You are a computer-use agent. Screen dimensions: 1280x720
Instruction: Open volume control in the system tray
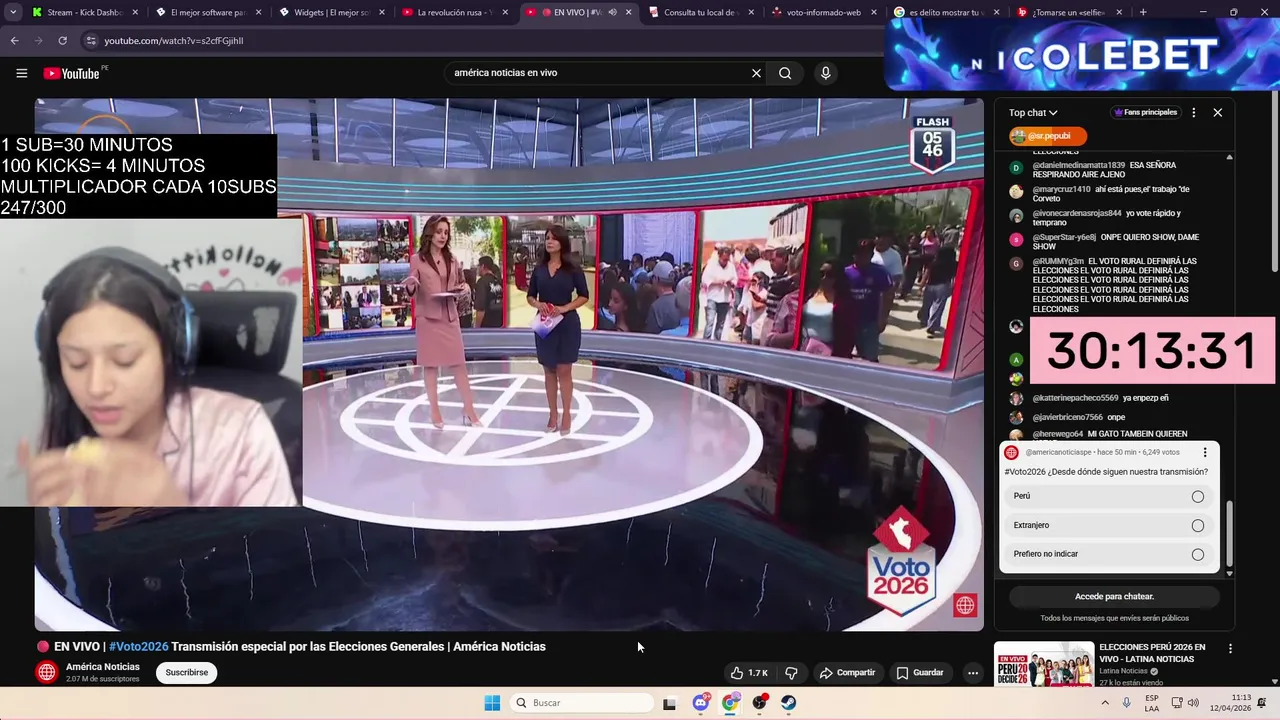[x=1194, y=703]
